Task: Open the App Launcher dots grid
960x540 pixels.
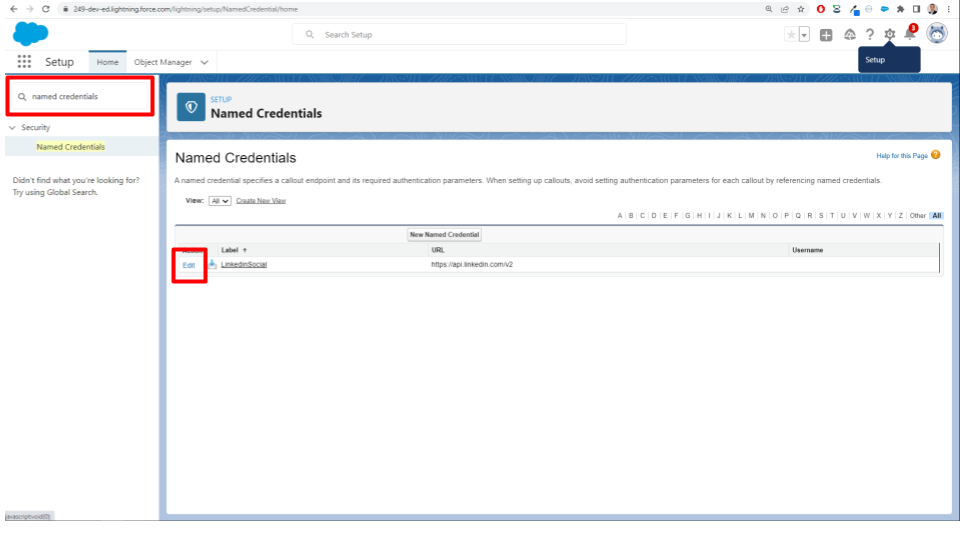Action: [24, 61]
